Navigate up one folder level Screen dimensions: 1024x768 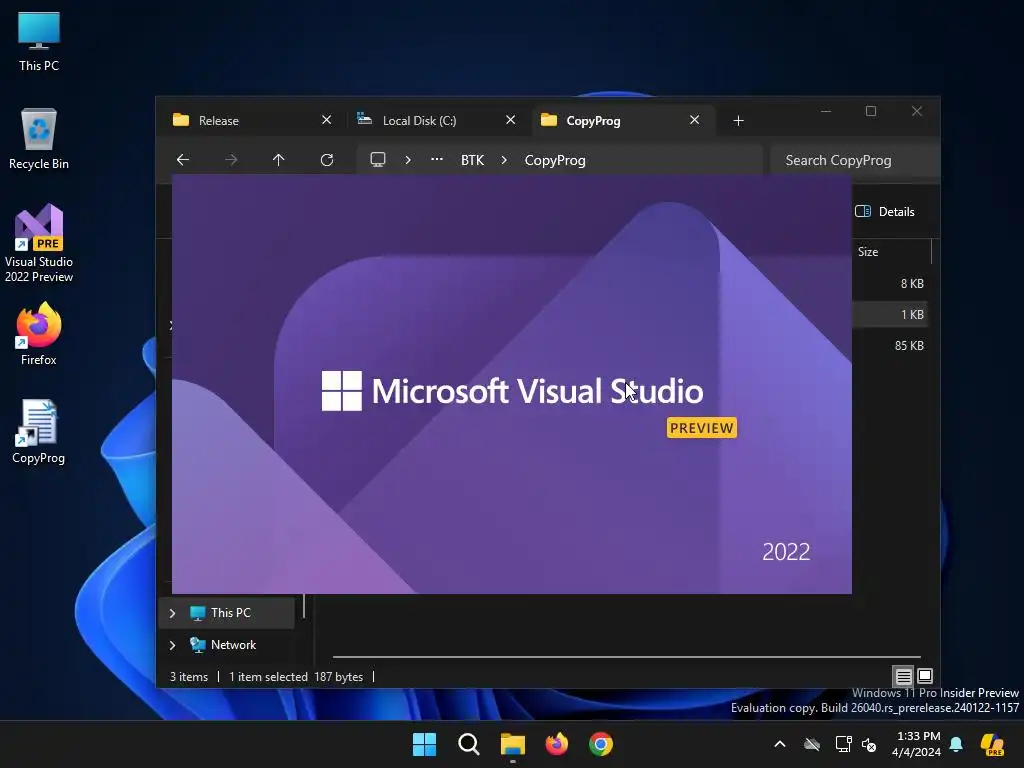coord(278,160)
